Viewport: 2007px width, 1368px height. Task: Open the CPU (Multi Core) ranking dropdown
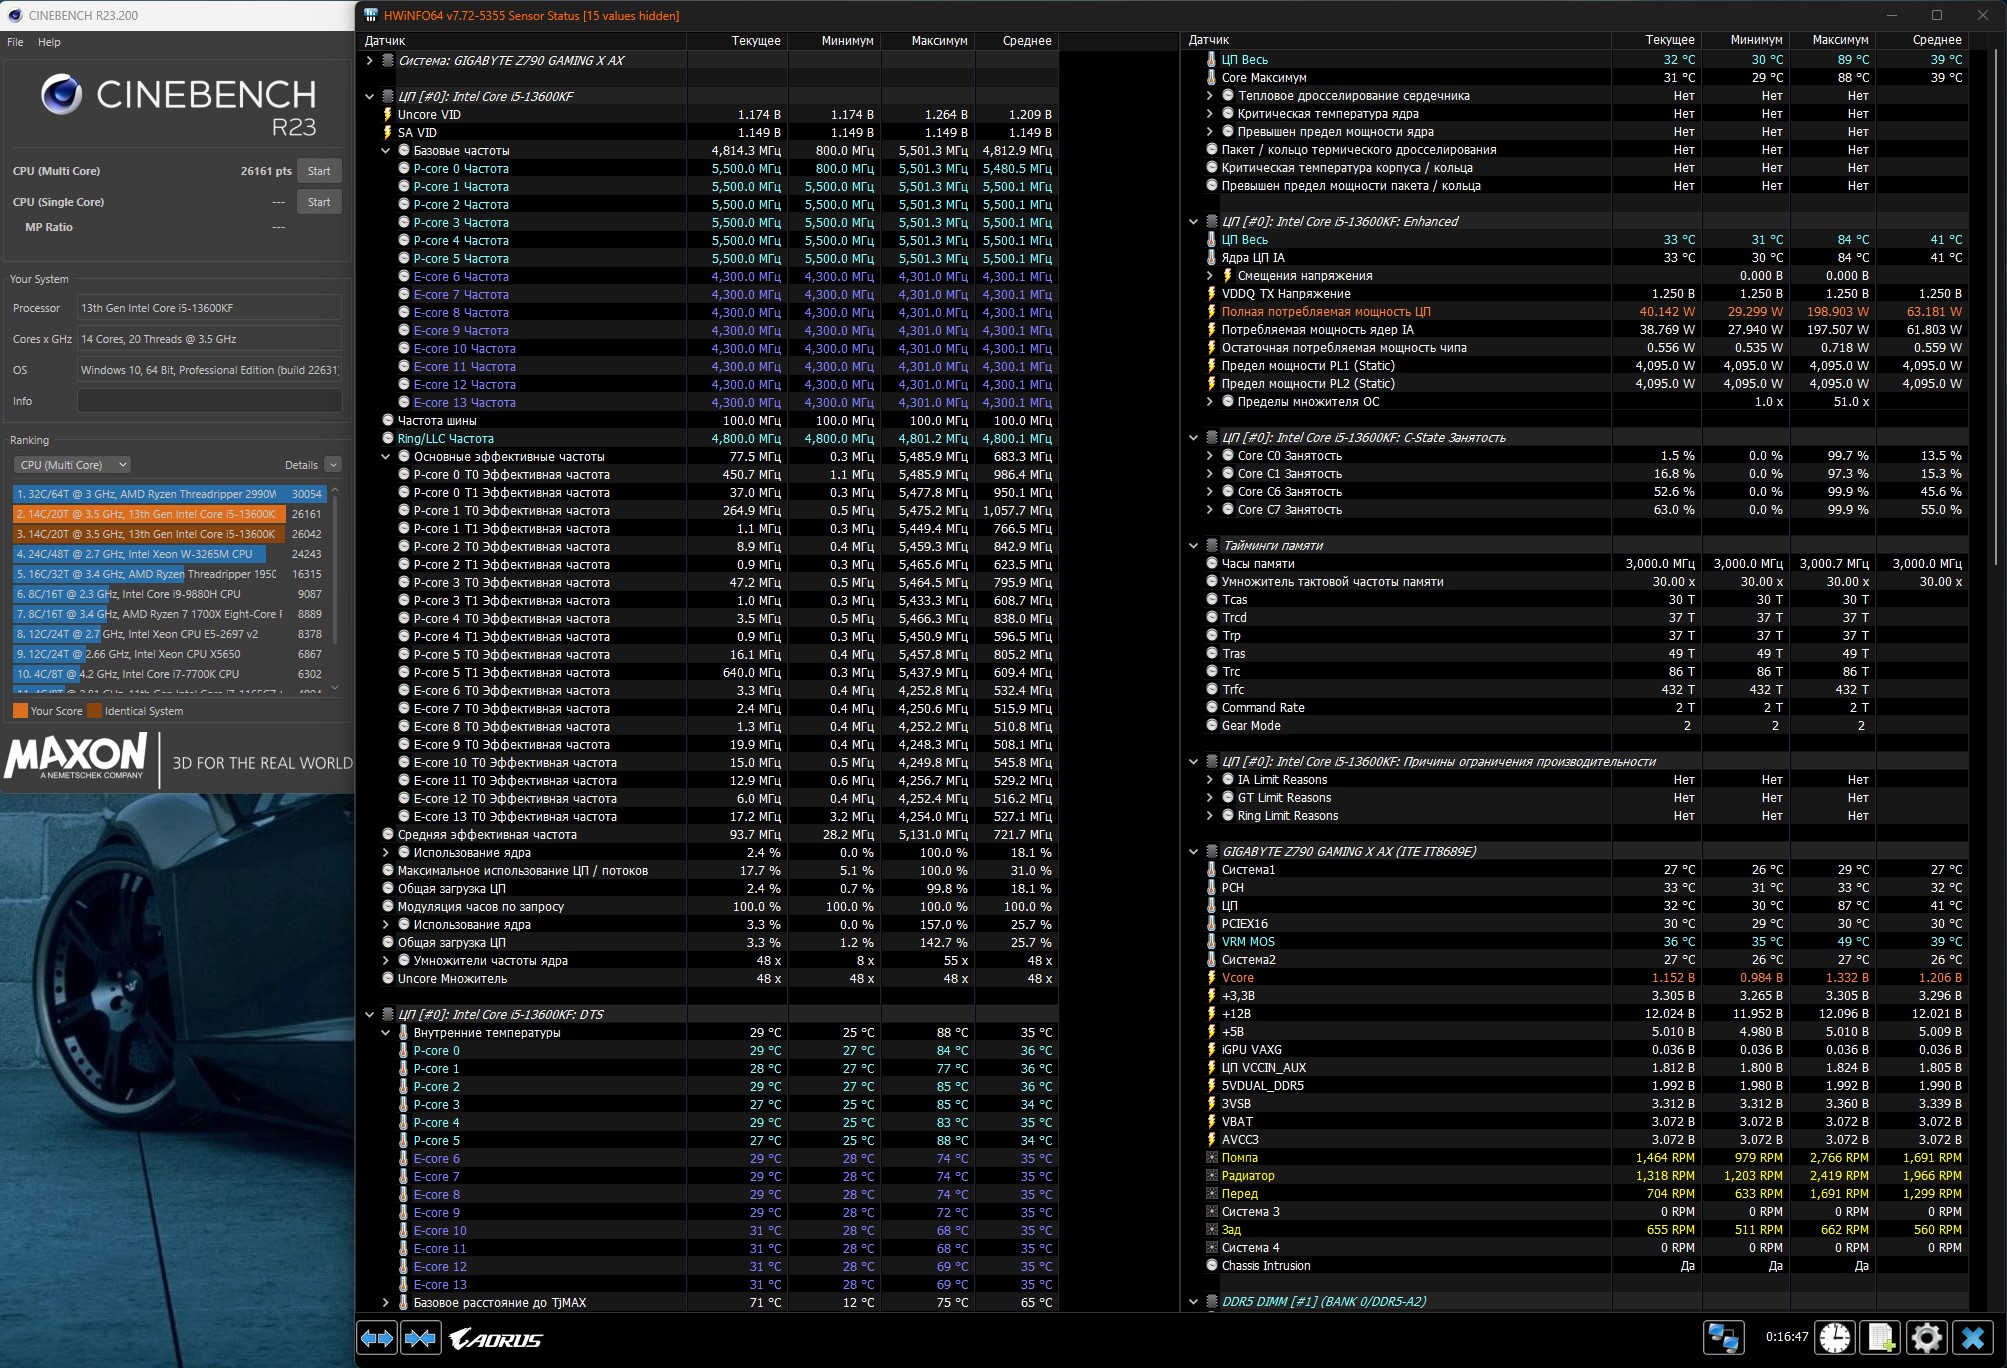pyautogui.click(x=72, y=465)
